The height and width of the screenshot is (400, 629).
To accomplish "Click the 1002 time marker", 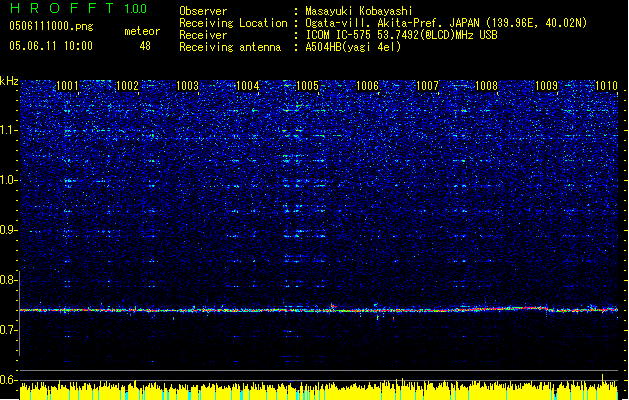I will (x=127, y=86).
